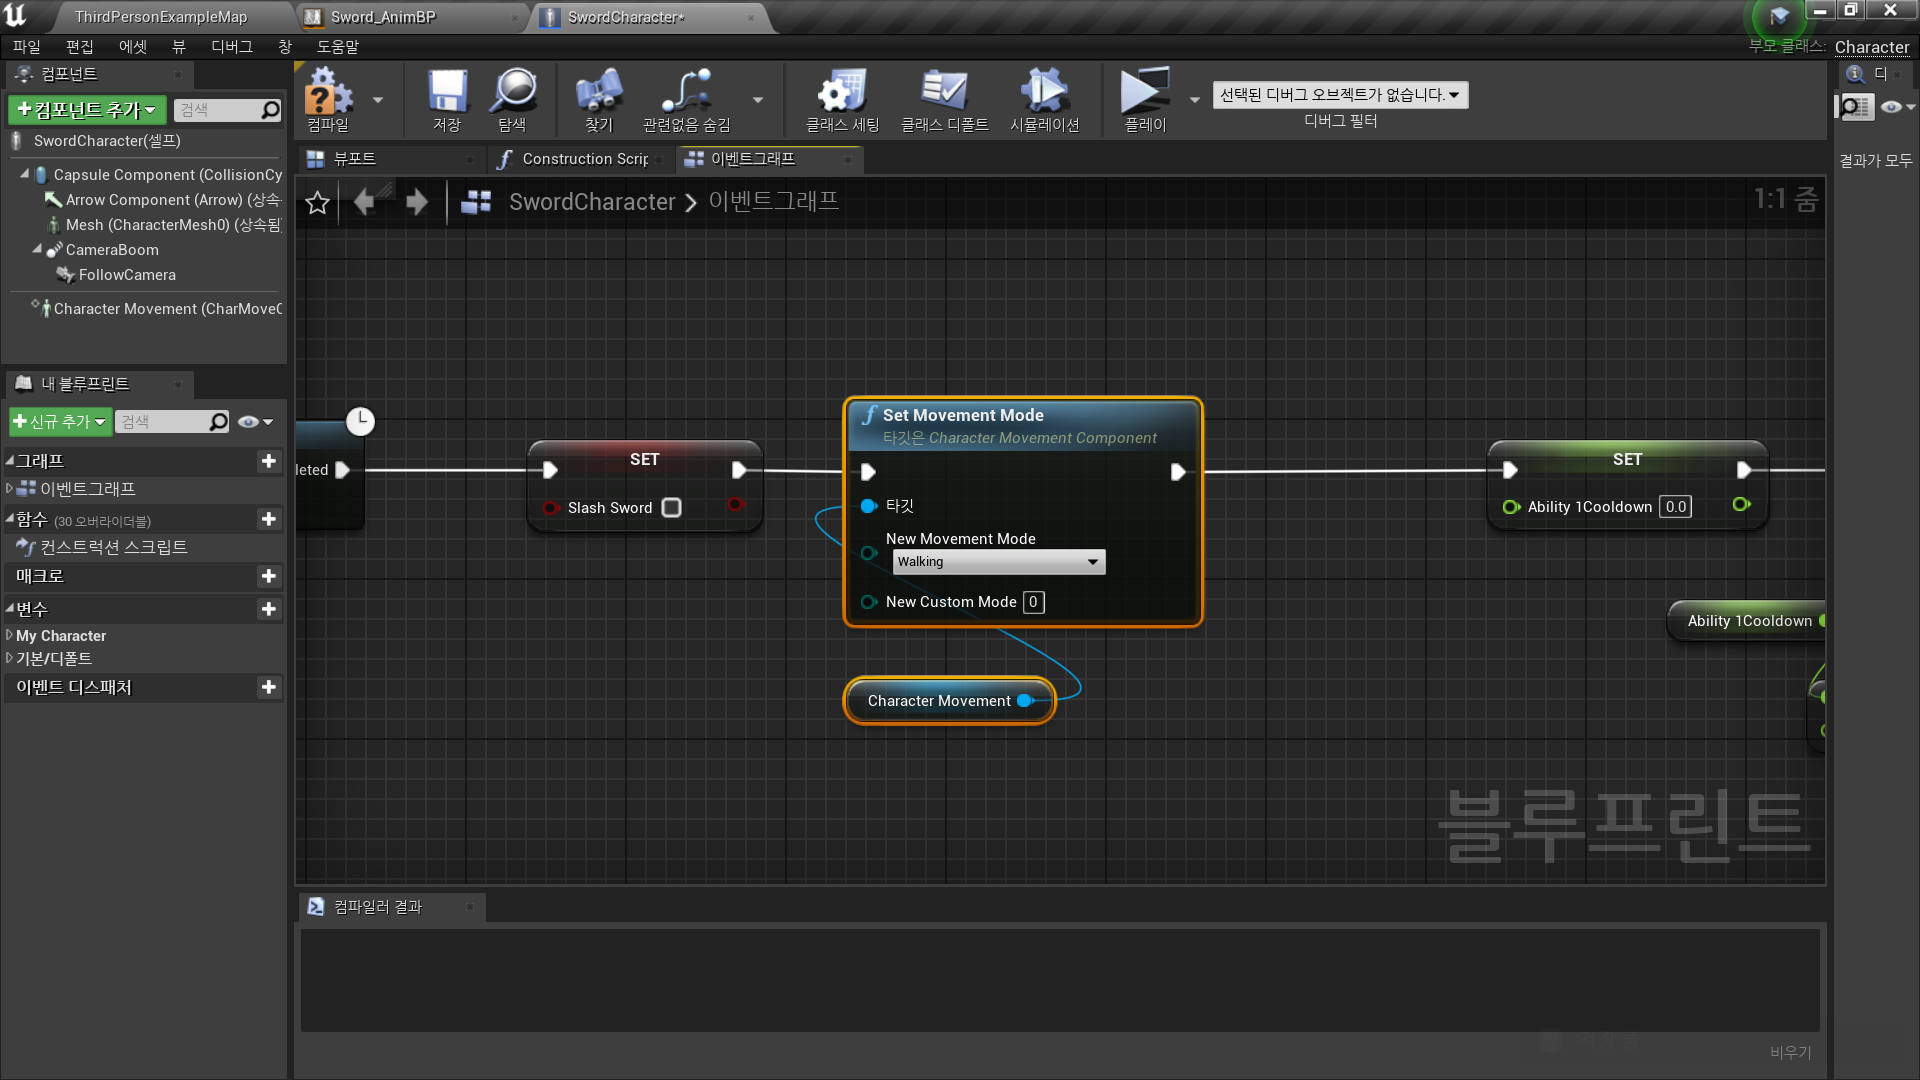
Task: Open the 디버그 menu in menu bar
Action: click(x=231, y=47)
